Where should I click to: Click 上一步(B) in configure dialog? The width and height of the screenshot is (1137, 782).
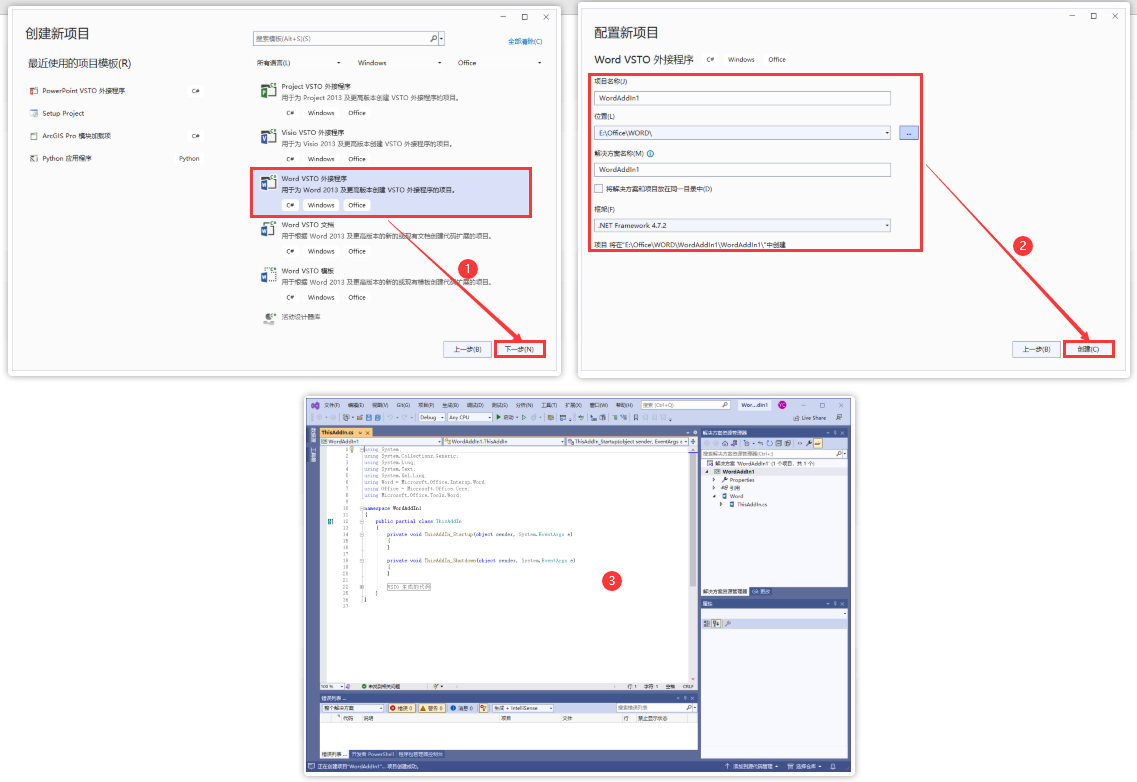click(1035, 349)
